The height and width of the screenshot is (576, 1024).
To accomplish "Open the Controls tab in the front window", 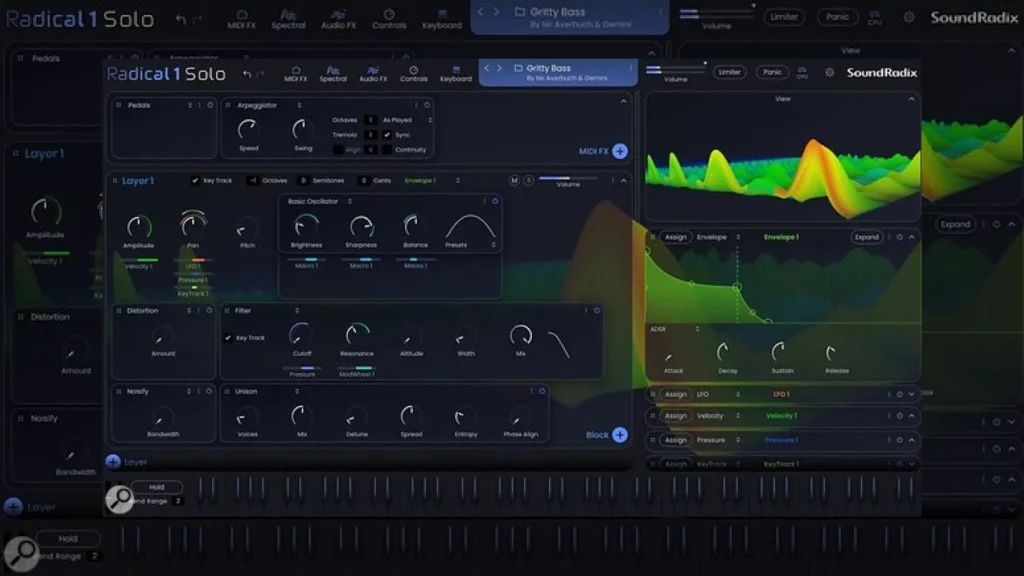I will (413, 74).
